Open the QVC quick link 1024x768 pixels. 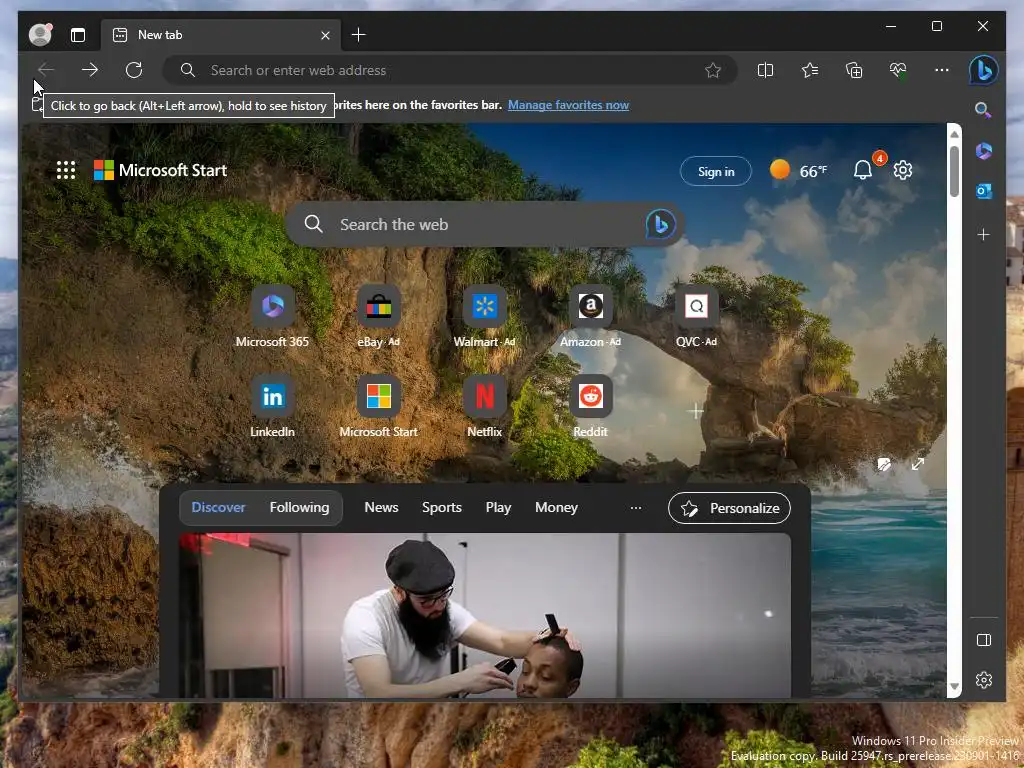[696, 317]
